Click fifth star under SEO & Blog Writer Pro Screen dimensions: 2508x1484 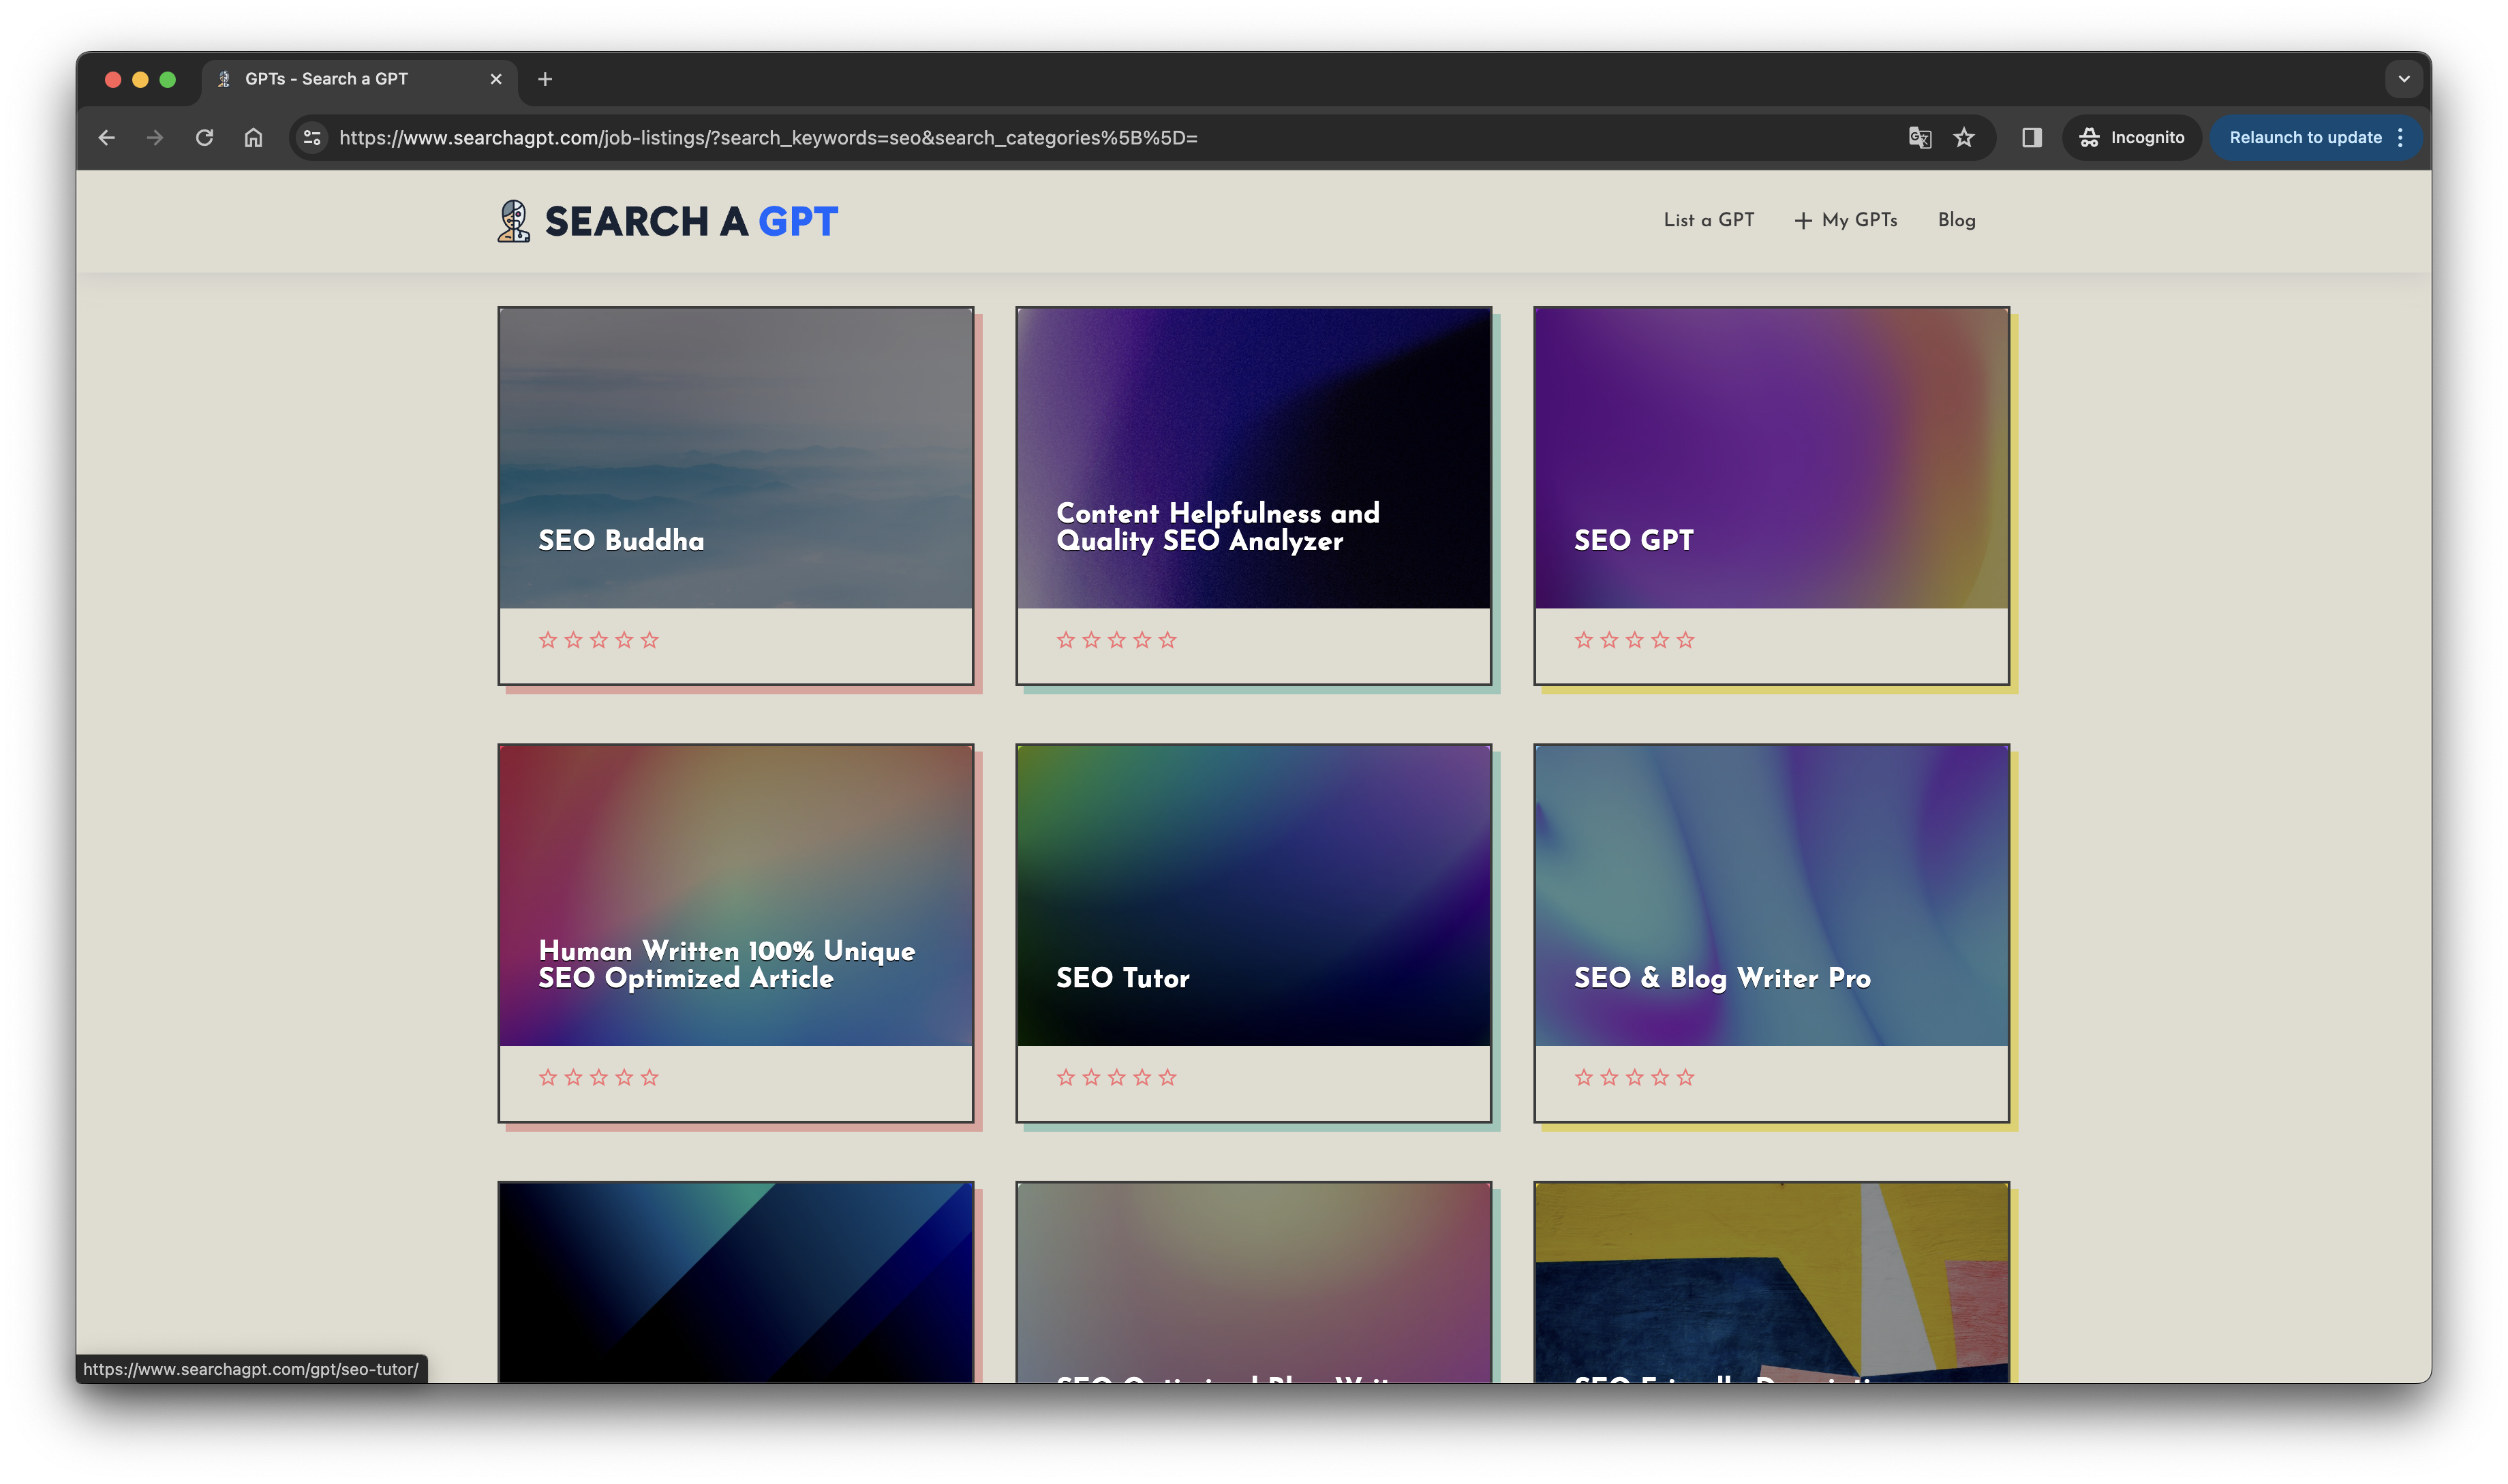coord(1686,1078)
